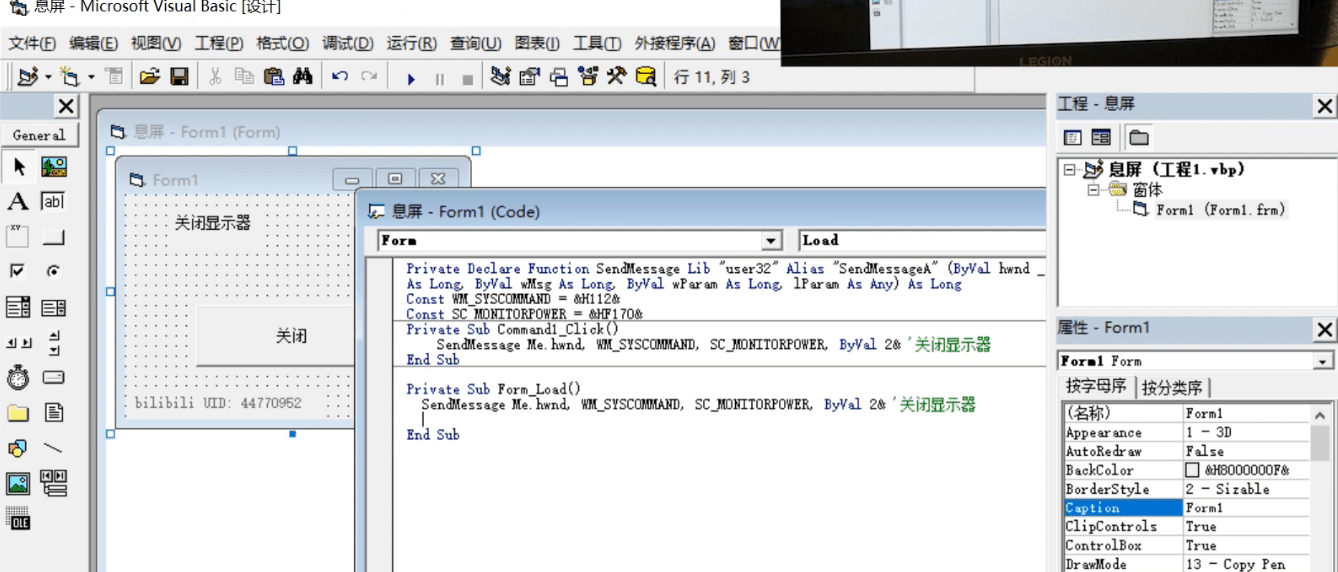Save the project with the floppy icon

pos(179,77)
